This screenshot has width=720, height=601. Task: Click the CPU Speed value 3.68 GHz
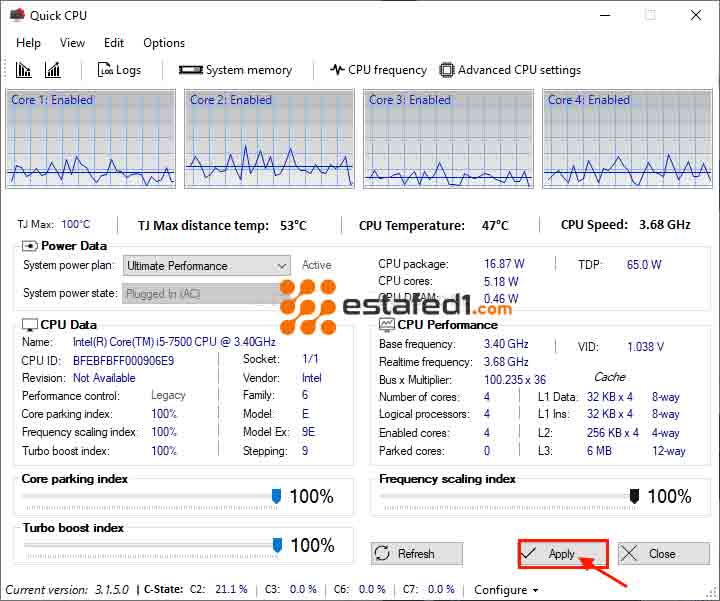(664, 225)
